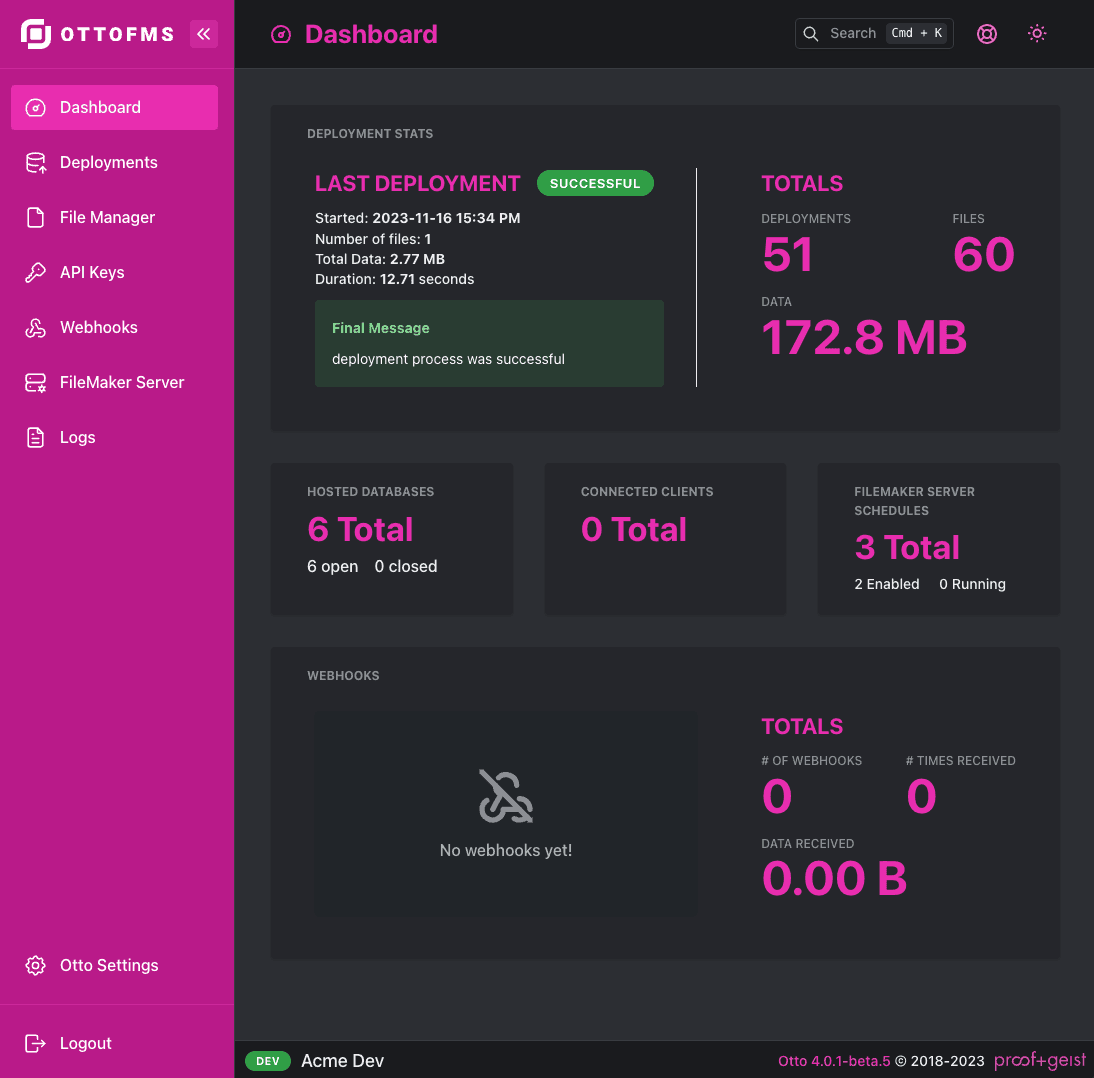This screenshot has height=1078, width=1094.
Task: Click the SUCCESSFUL deployment status badge
Action: [595, 183]
